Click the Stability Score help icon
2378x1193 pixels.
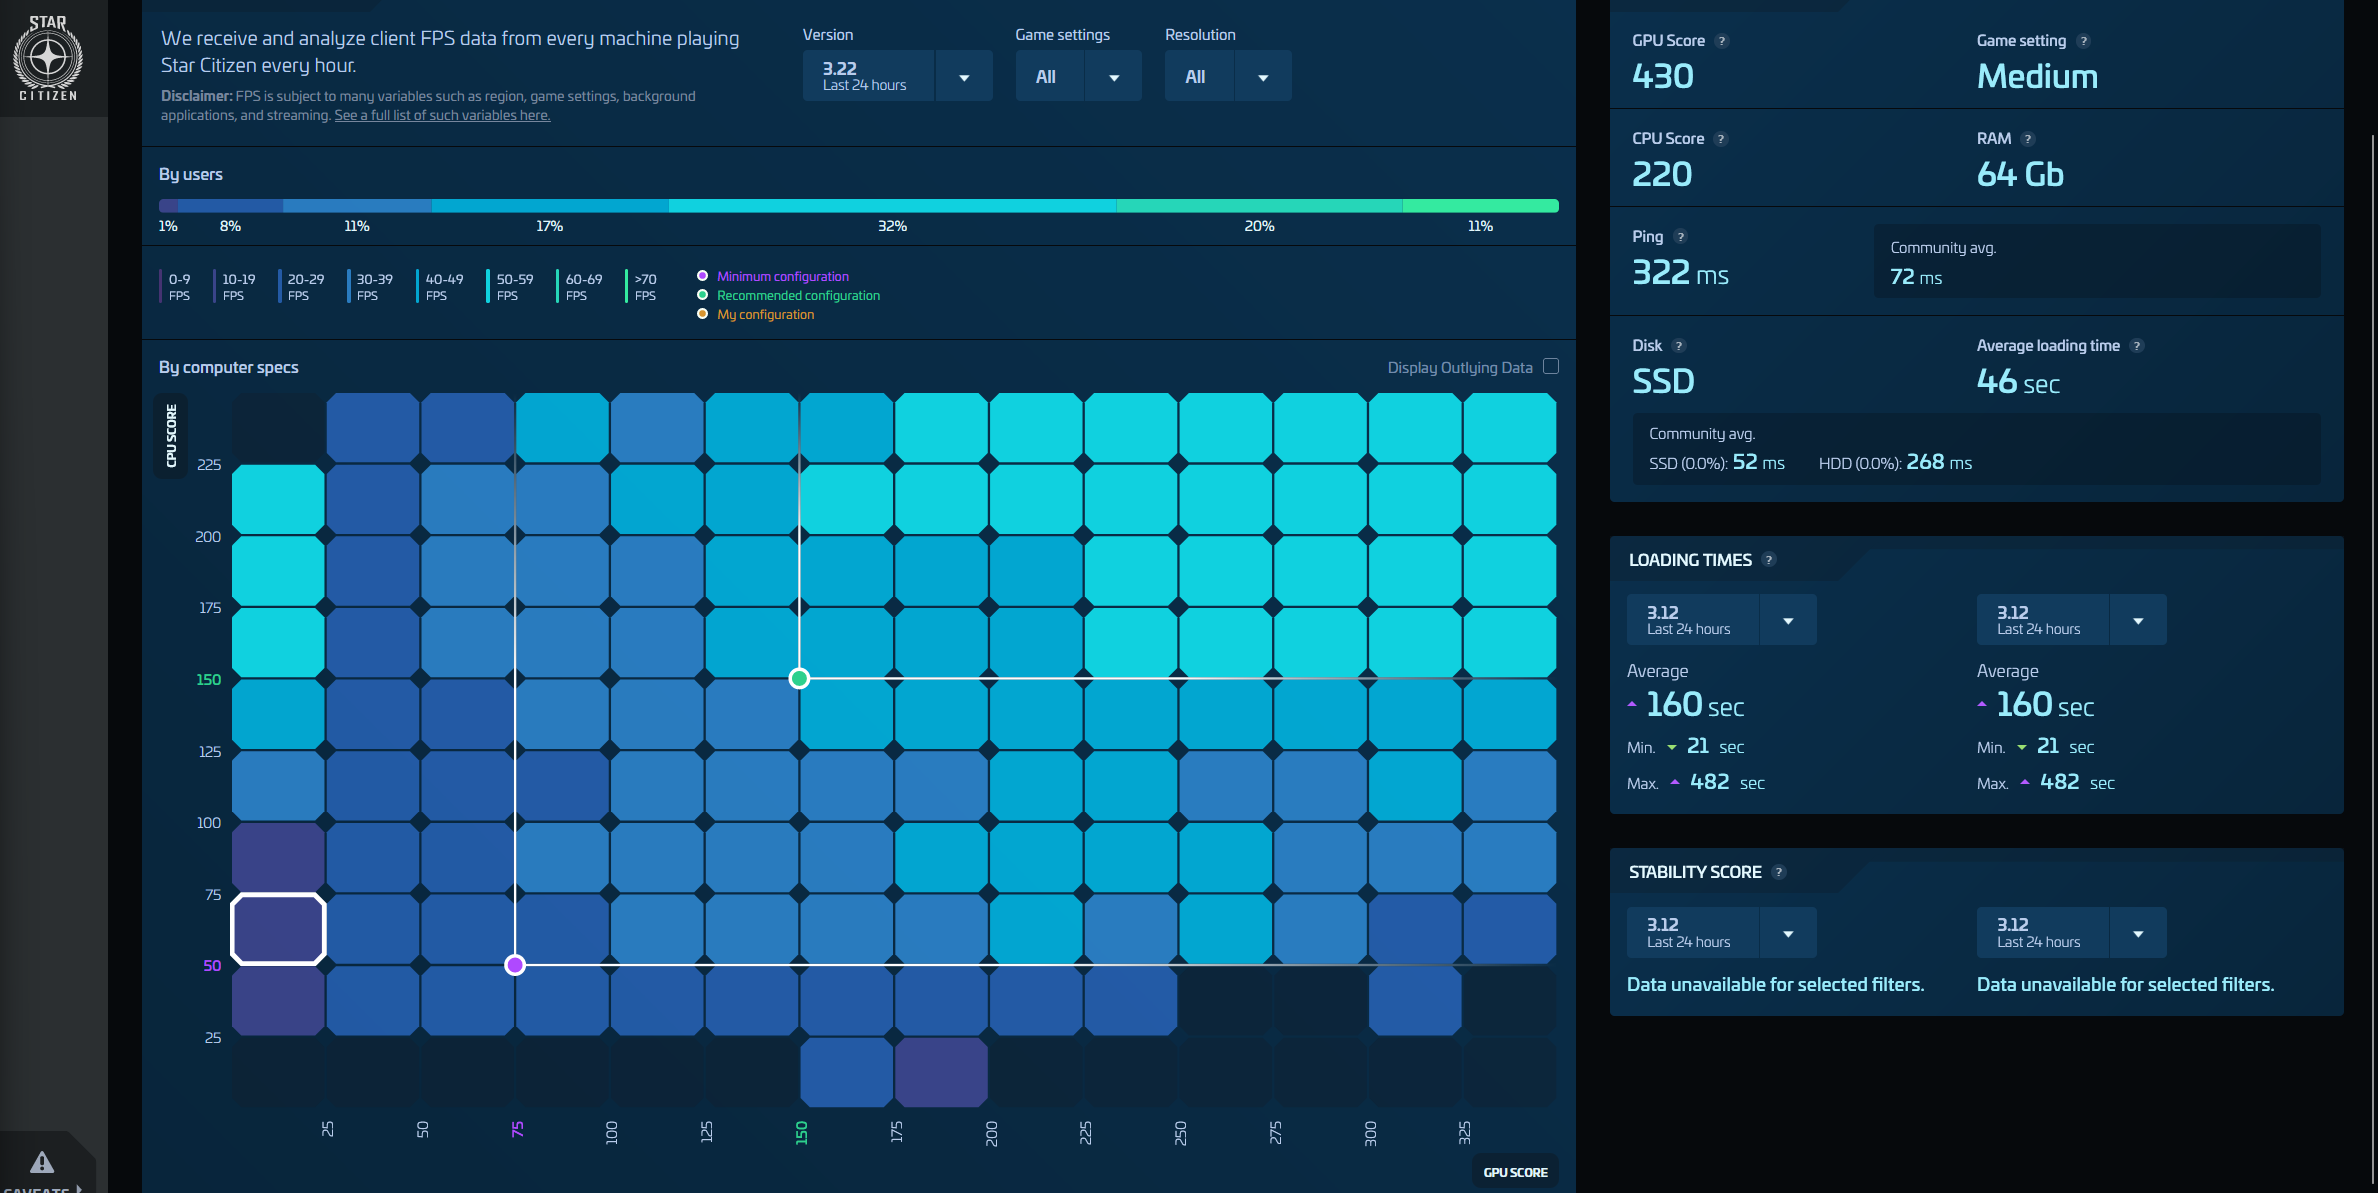pos(1778,872)
